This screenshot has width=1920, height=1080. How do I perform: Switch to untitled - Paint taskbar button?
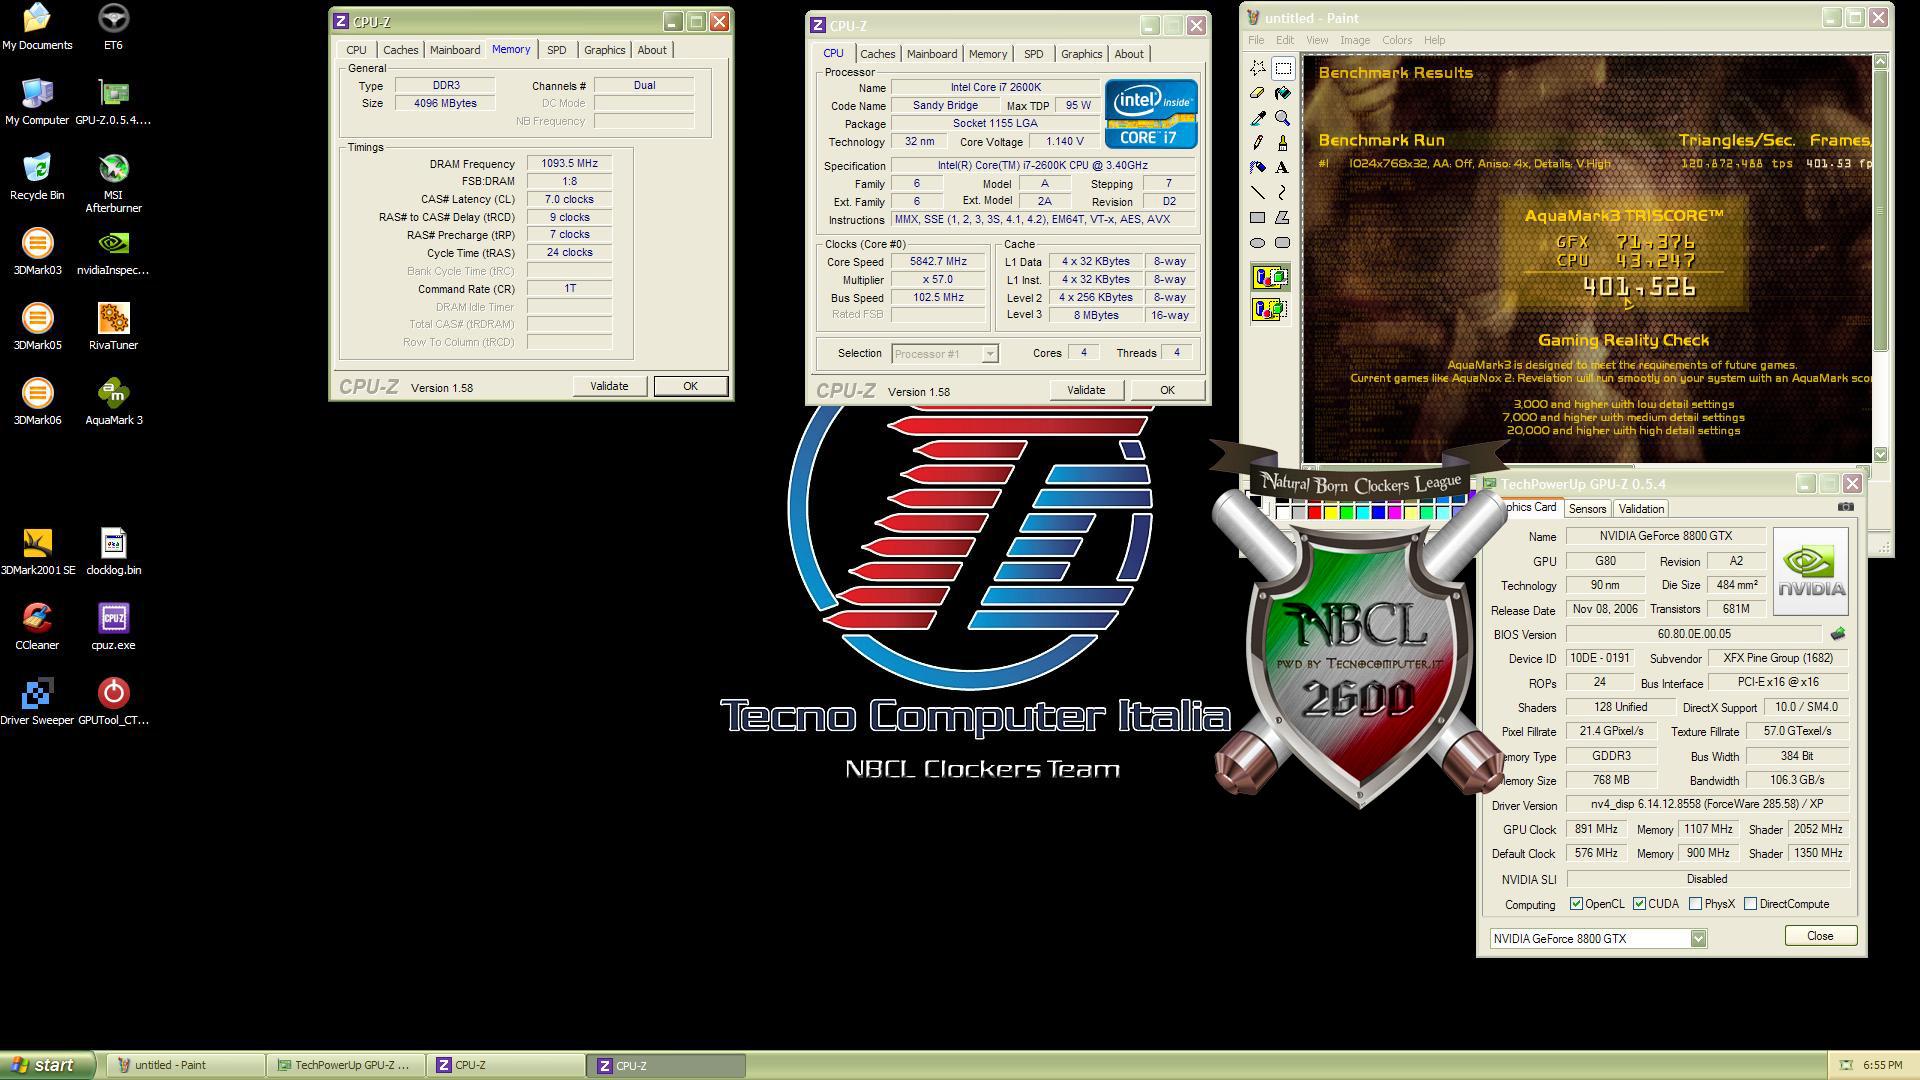(x=185, y=1065)
